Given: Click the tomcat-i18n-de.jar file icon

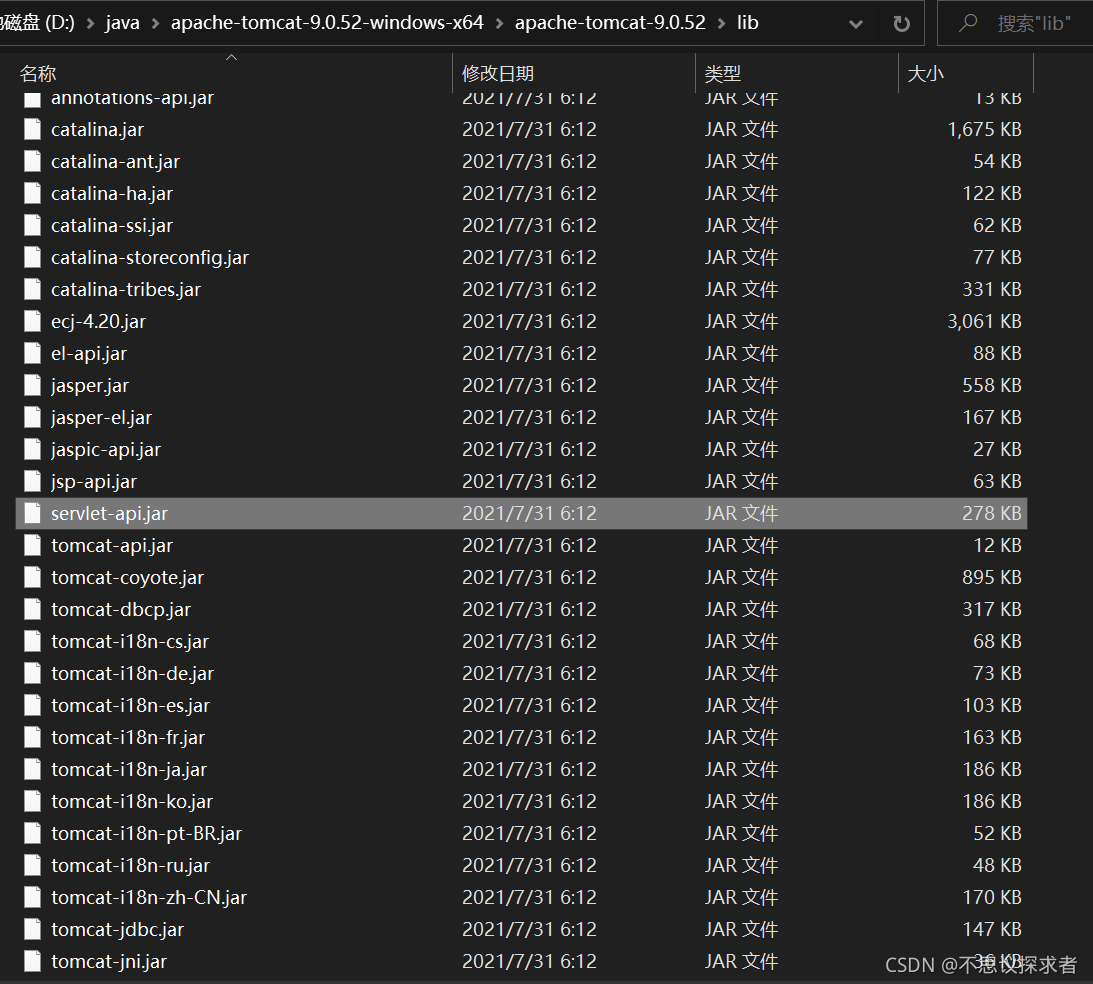Looking at the screenshot, I should point(32,674).
